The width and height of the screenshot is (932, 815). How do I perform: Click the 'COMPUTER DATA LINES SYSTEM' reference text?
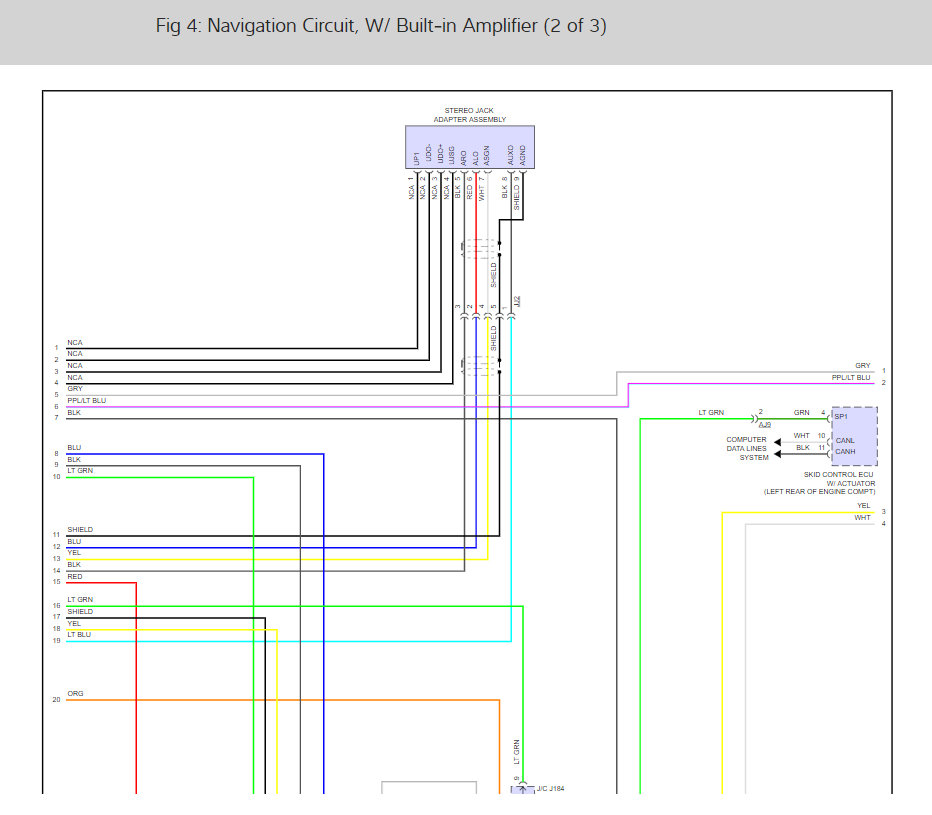pos(747,448)
